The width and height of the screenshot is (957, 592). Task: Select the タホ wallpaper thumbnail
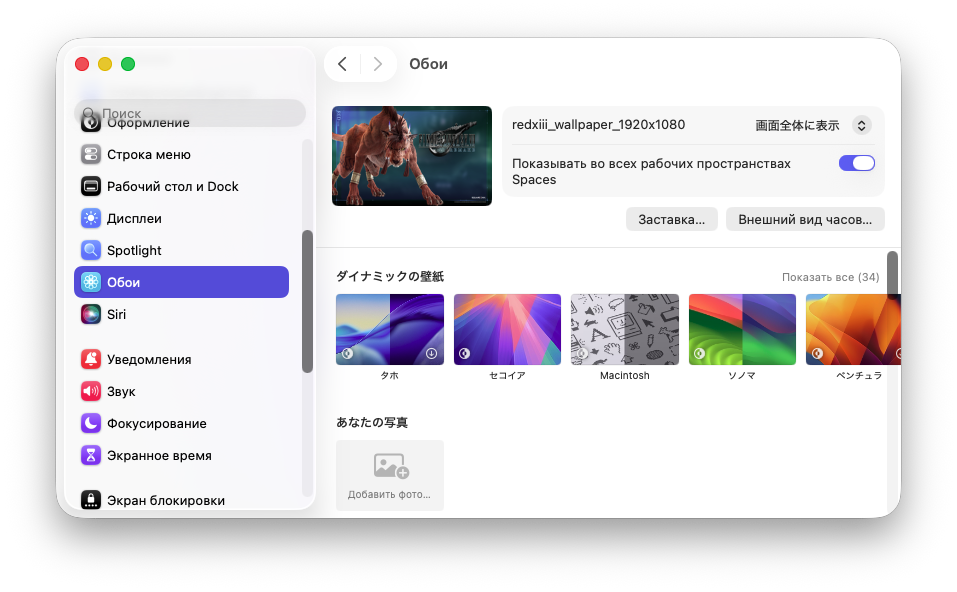pos(390,330)
